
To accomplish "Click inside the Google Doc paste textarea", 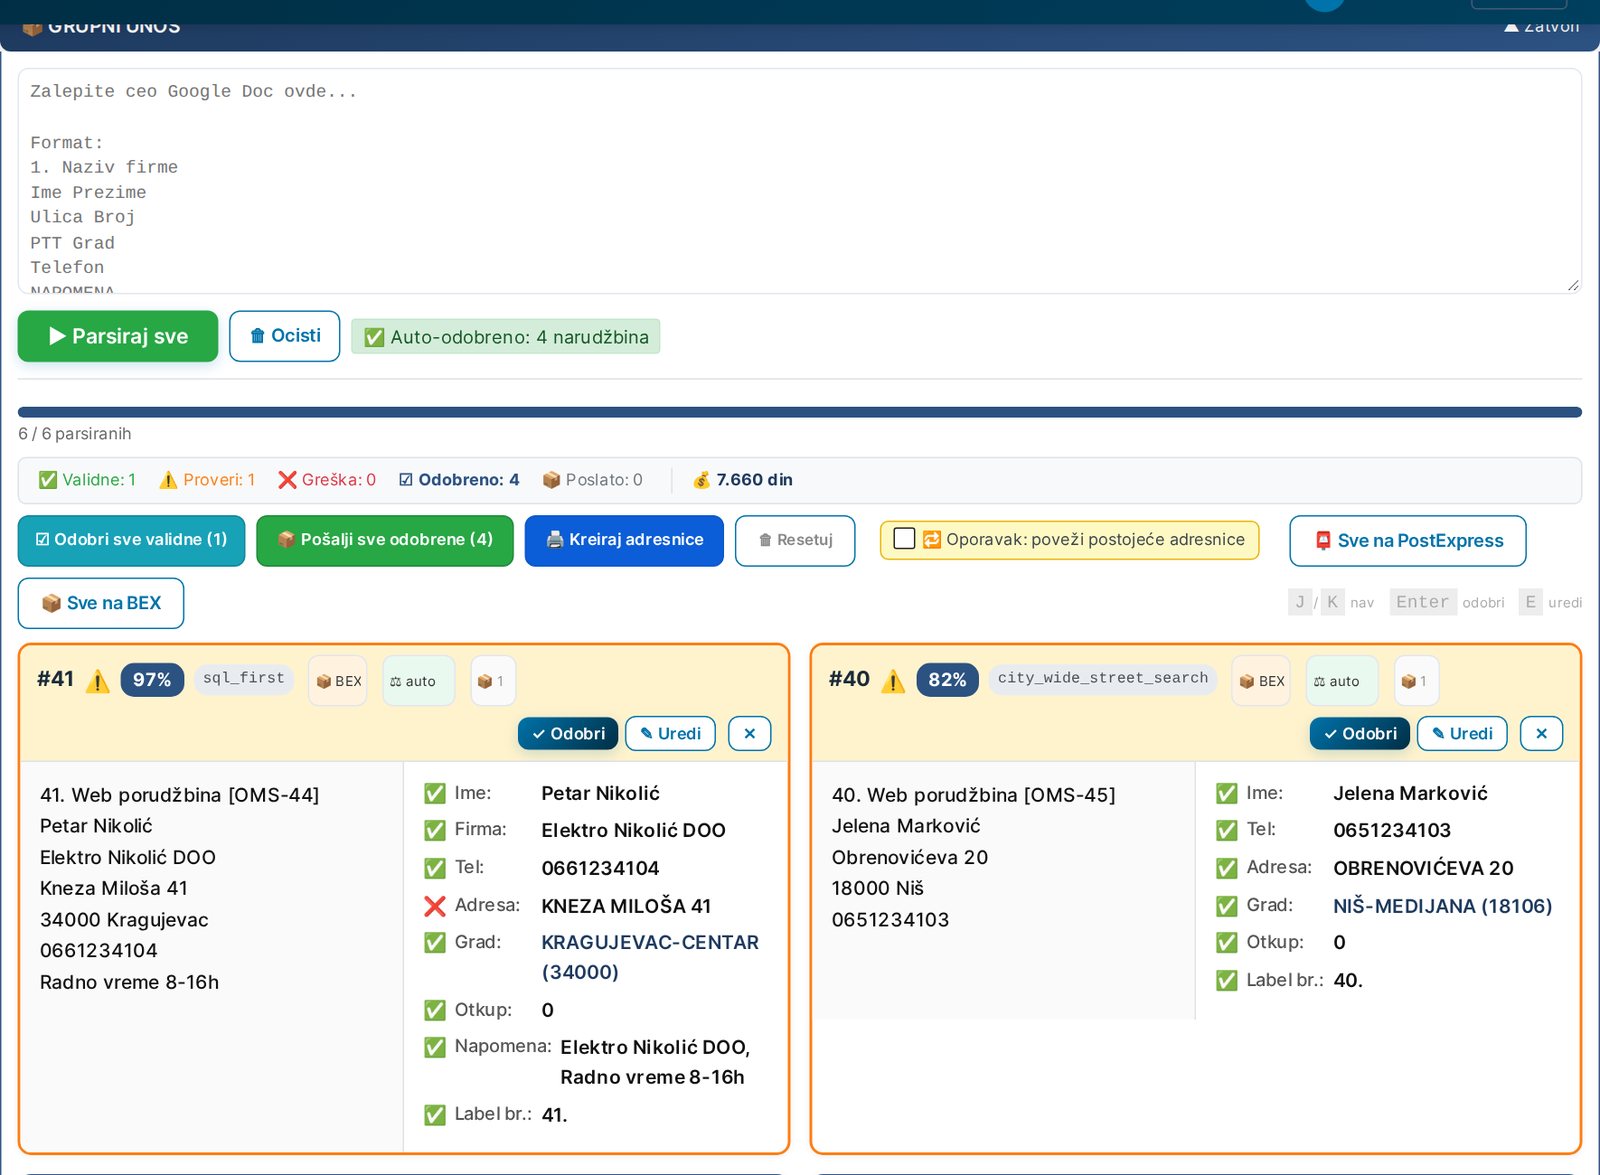I will 800,181.
